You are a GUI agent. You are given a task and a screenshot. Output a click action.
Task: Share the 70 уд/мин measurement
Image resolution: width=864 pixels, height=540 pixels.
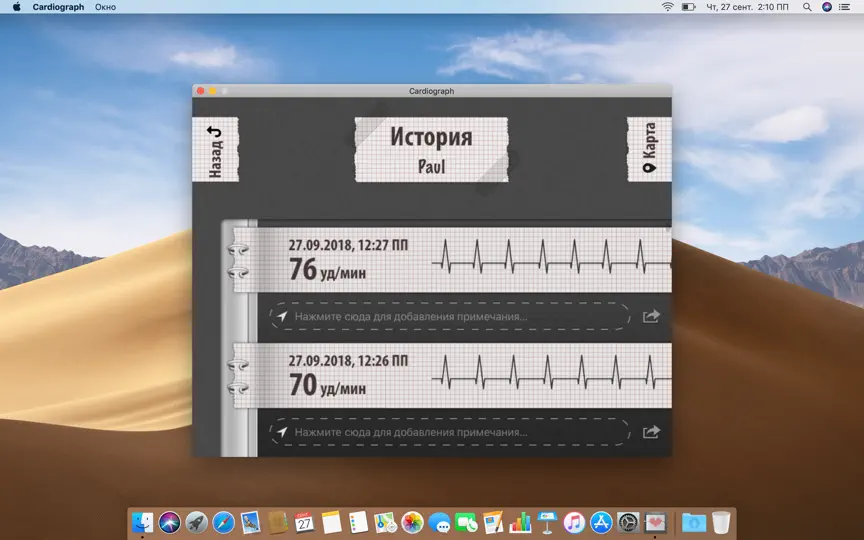click(651, 432)
